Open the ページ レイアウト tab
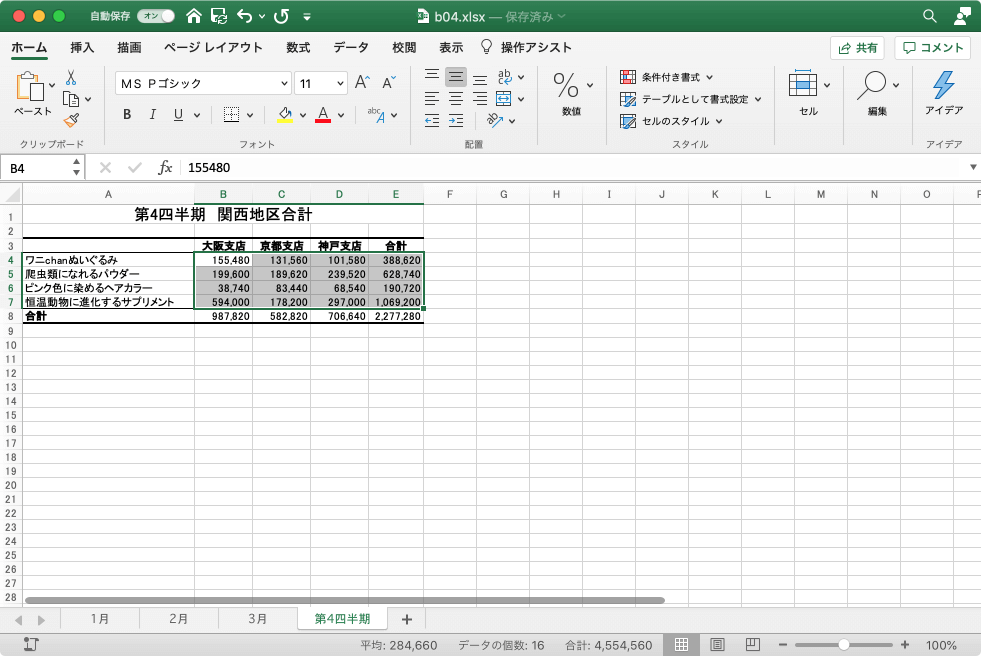 click(x=213, y=48)
